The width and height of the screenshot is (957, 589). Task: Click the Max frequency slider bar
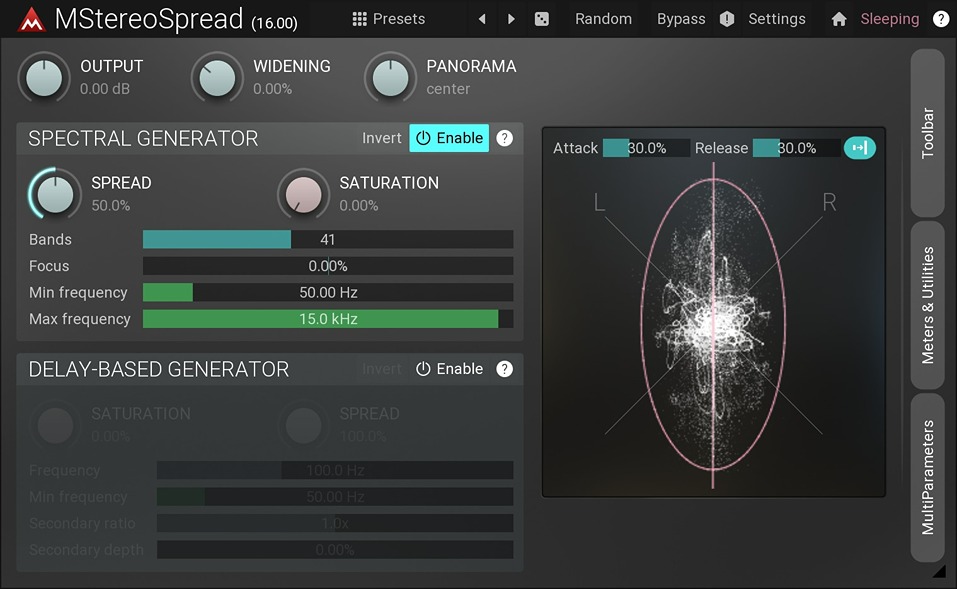328,319
